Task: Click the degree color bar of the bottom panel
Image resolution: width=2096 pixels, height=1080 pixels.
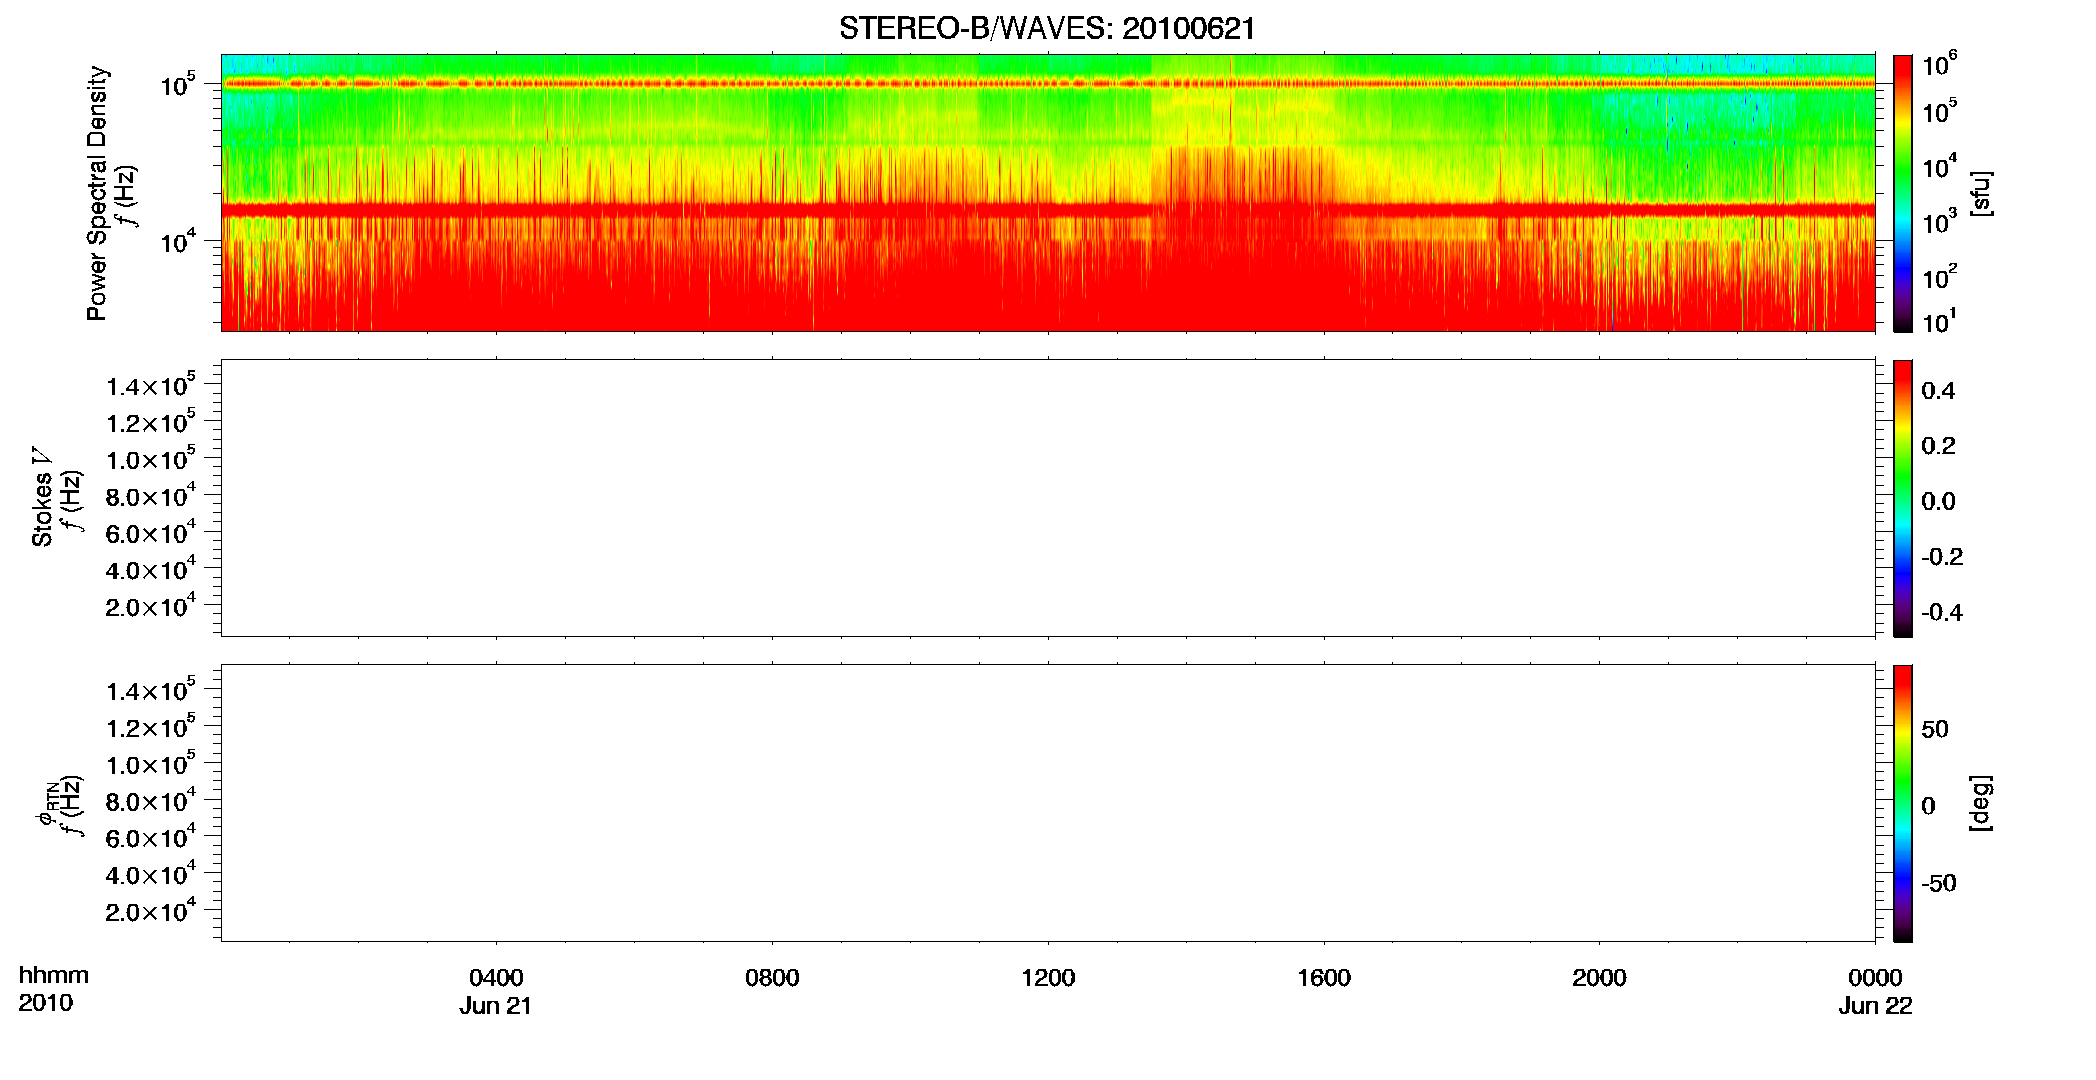Action: [x=1902, y=803]
